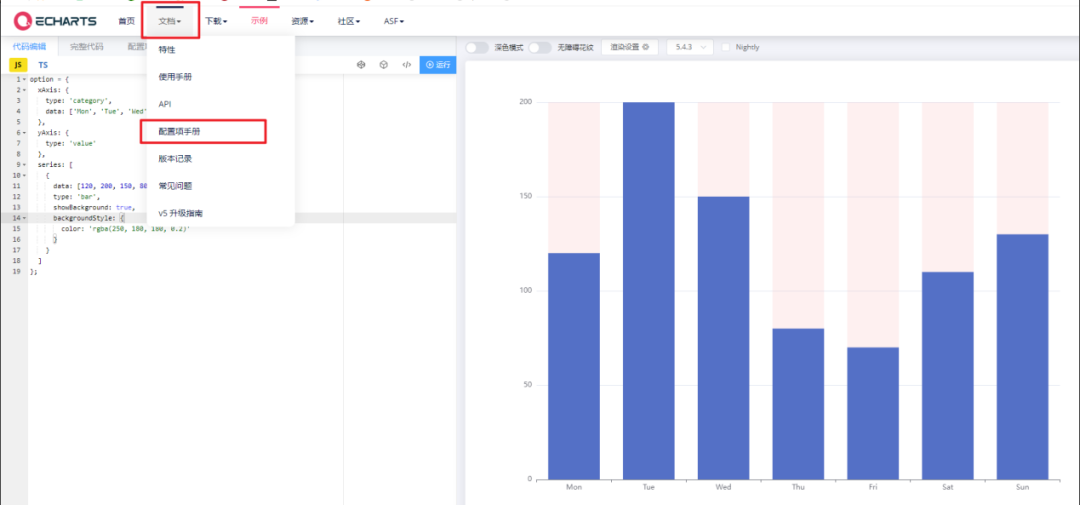Open the 示例 examples page
This screenshot has width=1080, height=505.
(259, 21)
